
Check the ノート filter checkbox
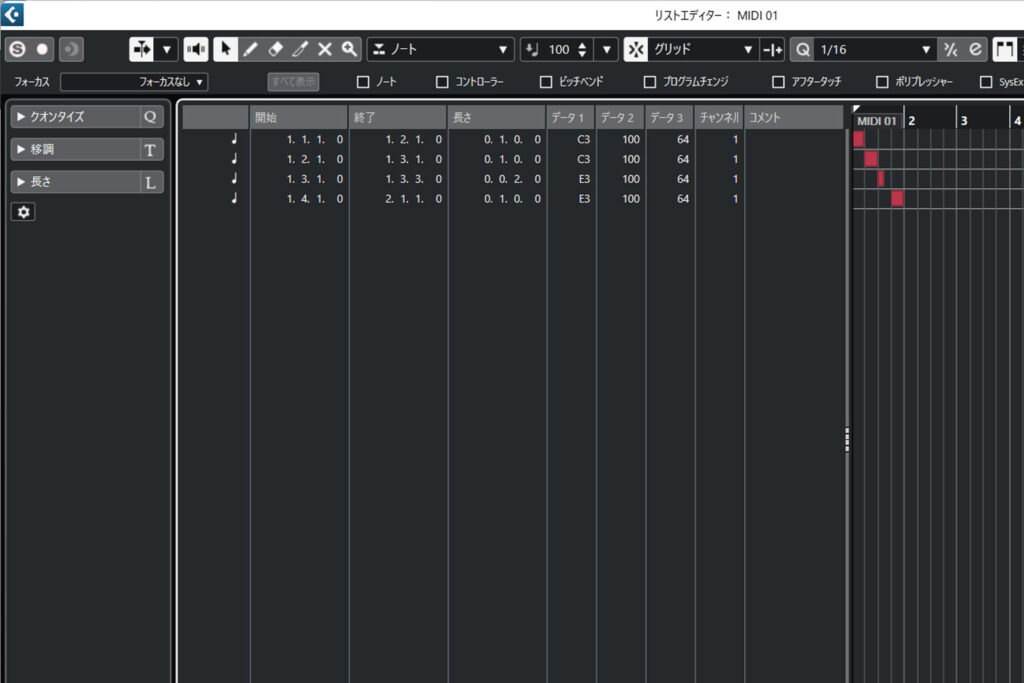tap(363, 82)
